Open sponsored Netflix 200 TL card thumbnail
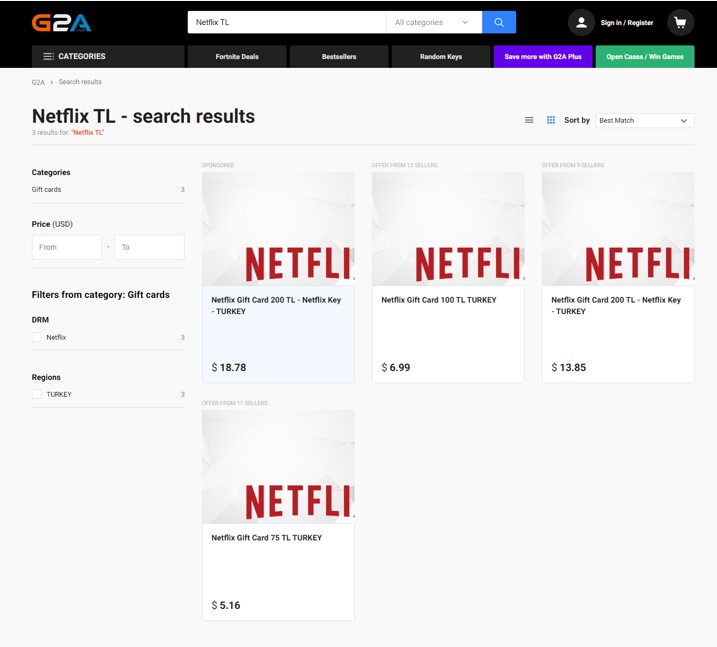Image resolution: width=717 pixels, height=647 pixels. pos(278,229)
